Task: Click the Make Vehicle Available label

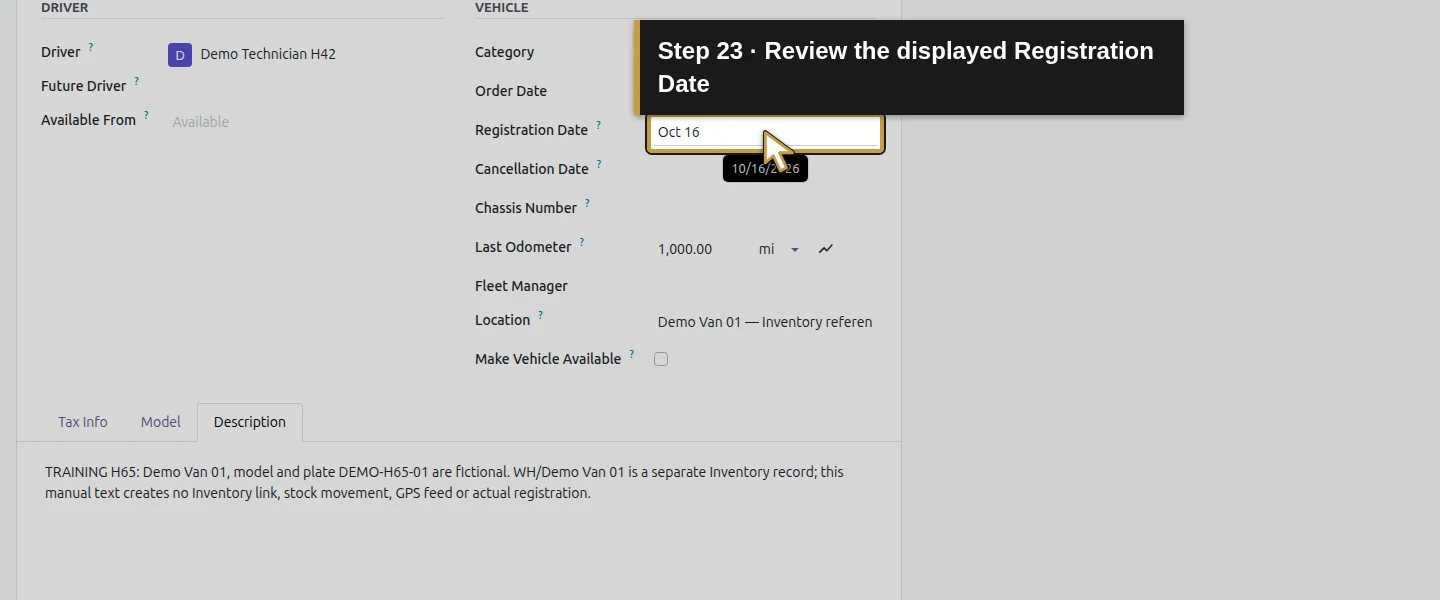Action: click(548, 359)
